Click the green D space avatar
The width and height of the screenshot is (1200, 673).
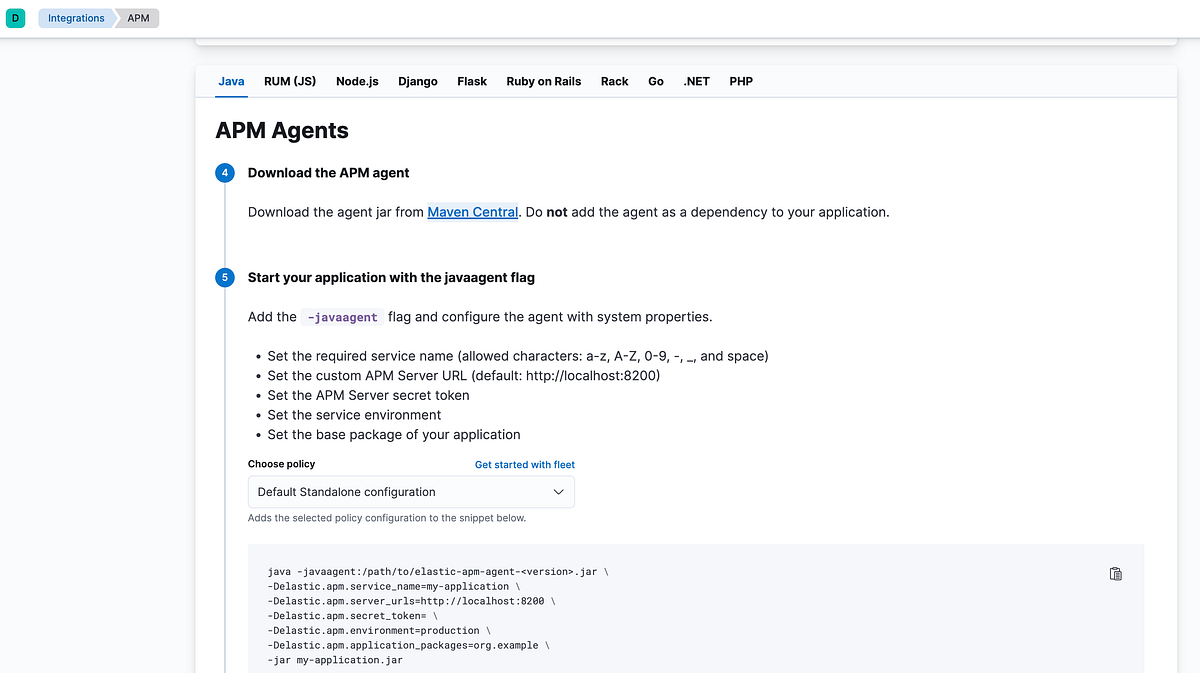click(15, 18)
